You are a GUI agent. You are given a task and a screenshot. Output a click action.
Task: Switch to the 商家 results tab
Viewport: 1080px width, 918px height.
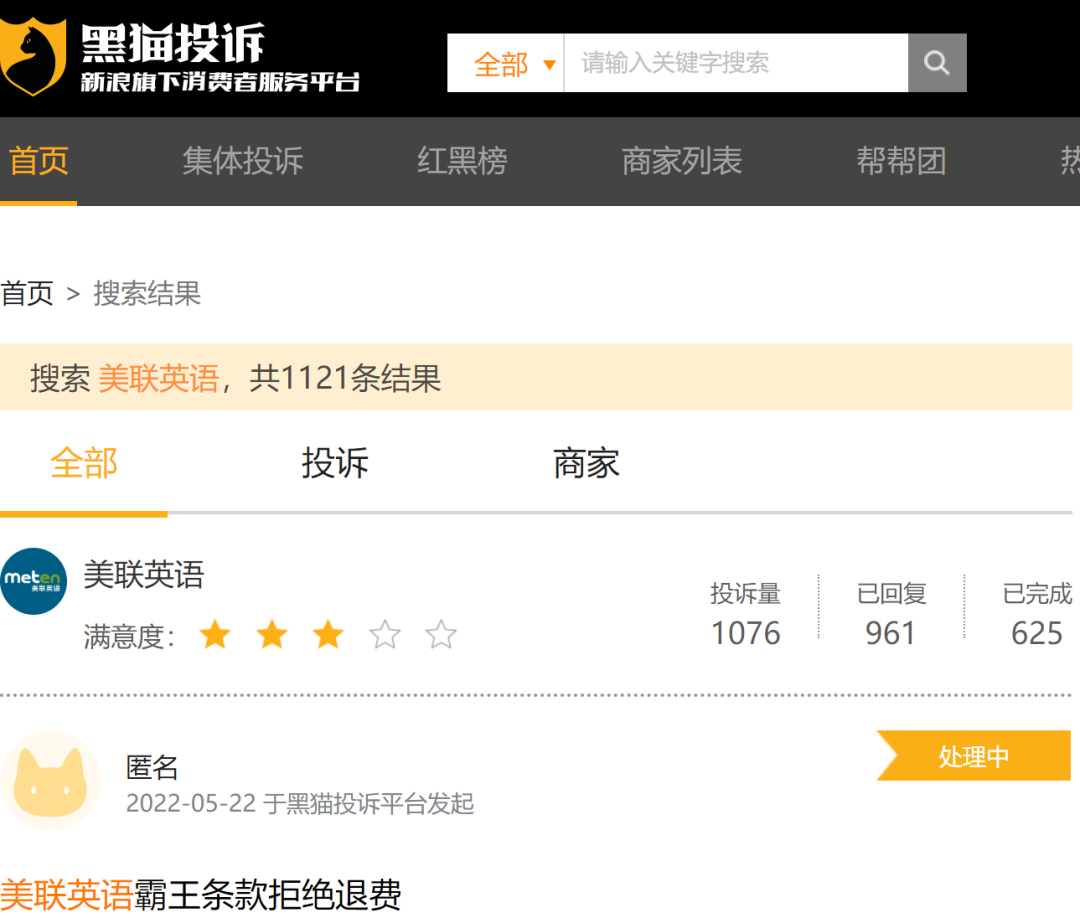point(586,463)
